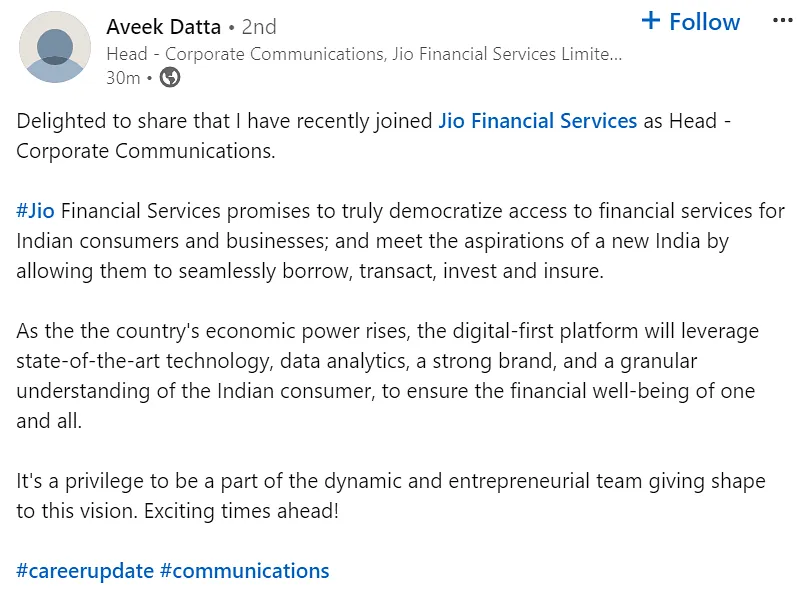797x591 pixels.
Task: Open the three-dot post options menu
Action: (x=783, y=21)
